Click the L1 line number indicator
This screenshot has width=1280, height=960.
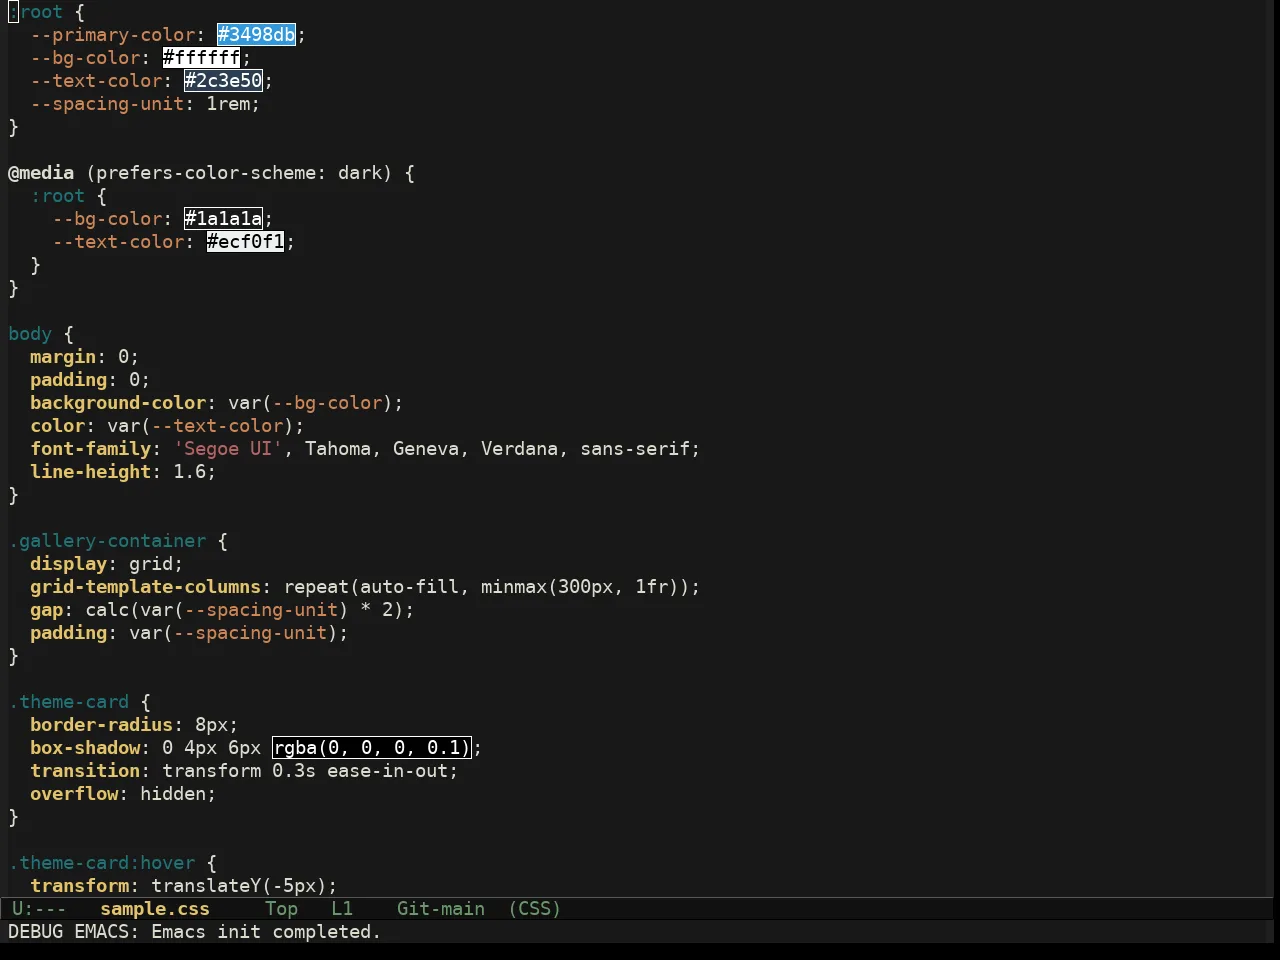pos(342,909)
